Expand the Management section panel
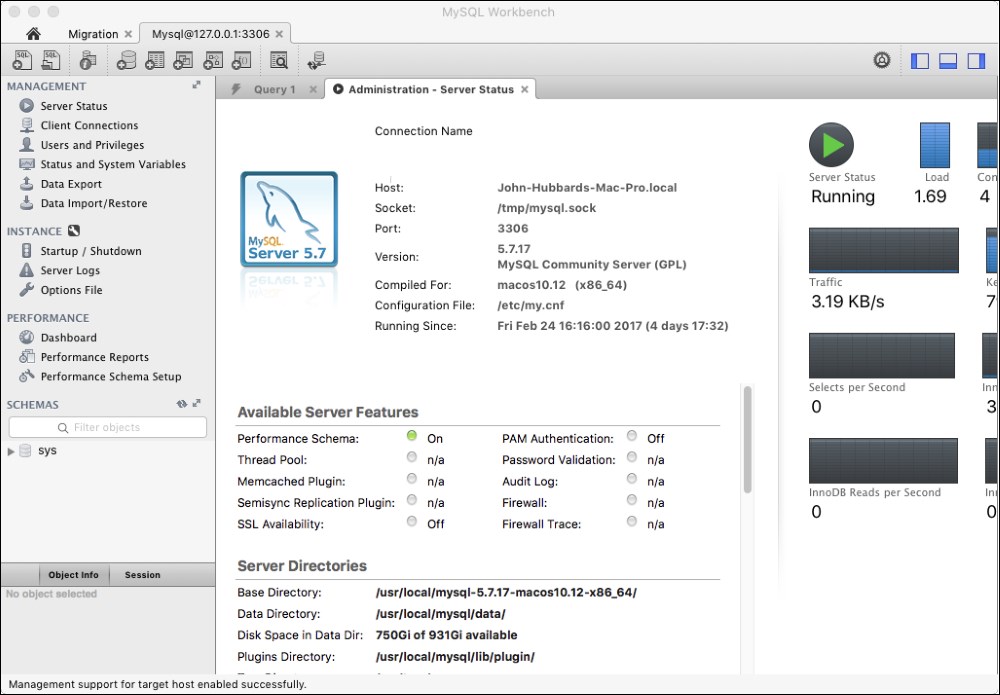Viewport: 1000px width, 695px height. pos(196,85)
